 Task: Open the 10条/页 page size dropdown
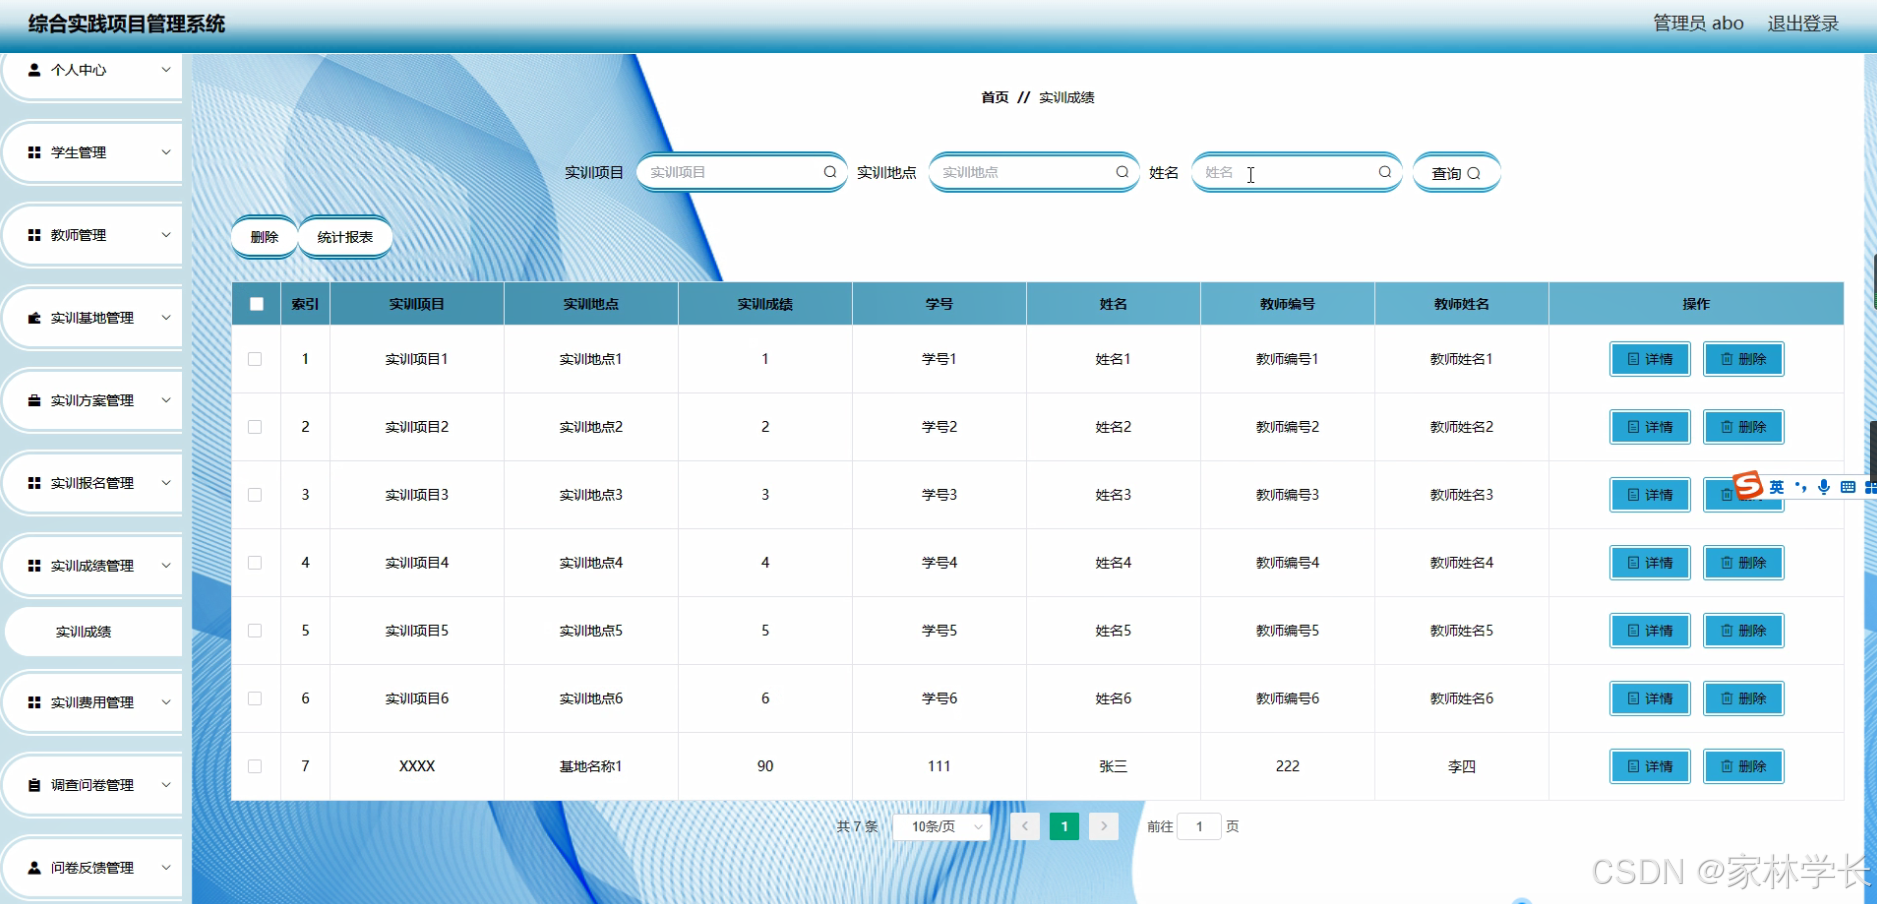(x=940, y=826)
